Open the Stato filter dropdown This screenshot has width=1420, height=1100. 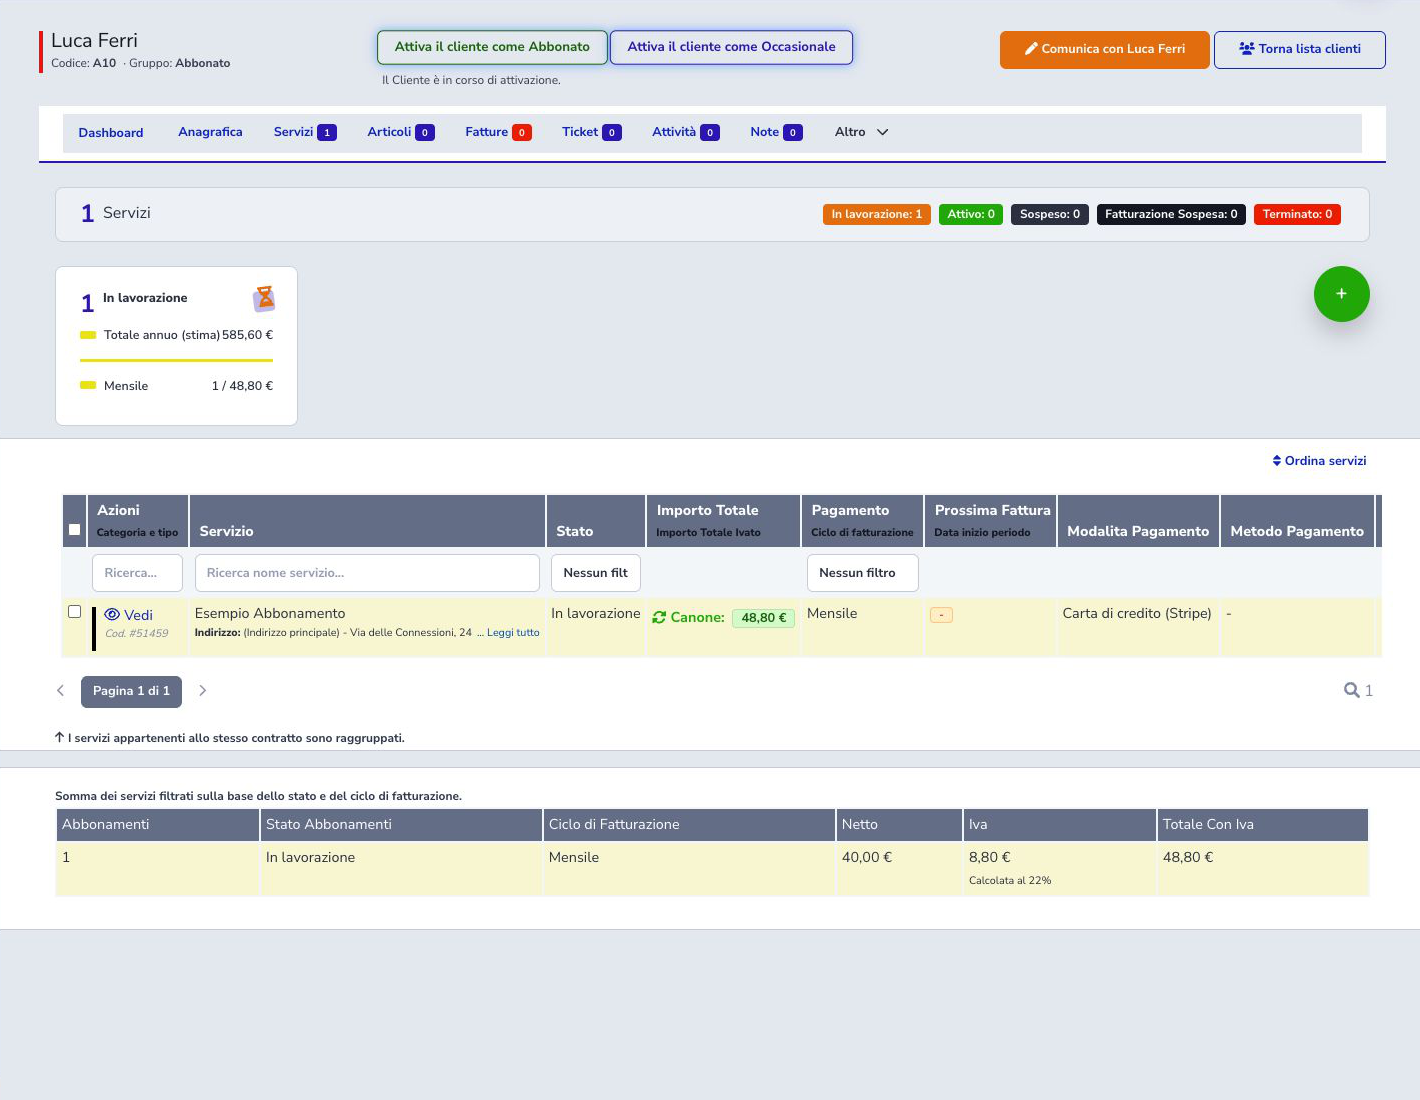click(596, 573)
